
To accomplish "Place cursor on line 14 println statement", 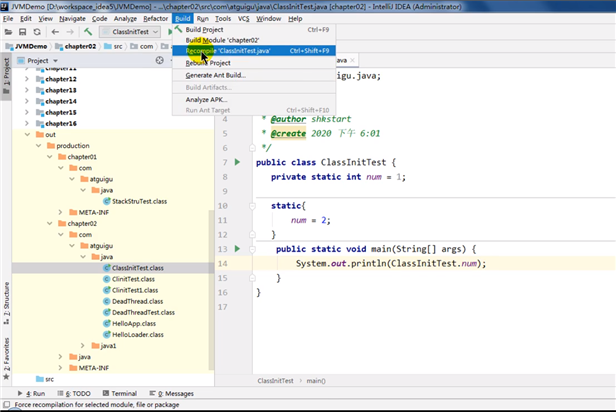I will click(390, 263).
